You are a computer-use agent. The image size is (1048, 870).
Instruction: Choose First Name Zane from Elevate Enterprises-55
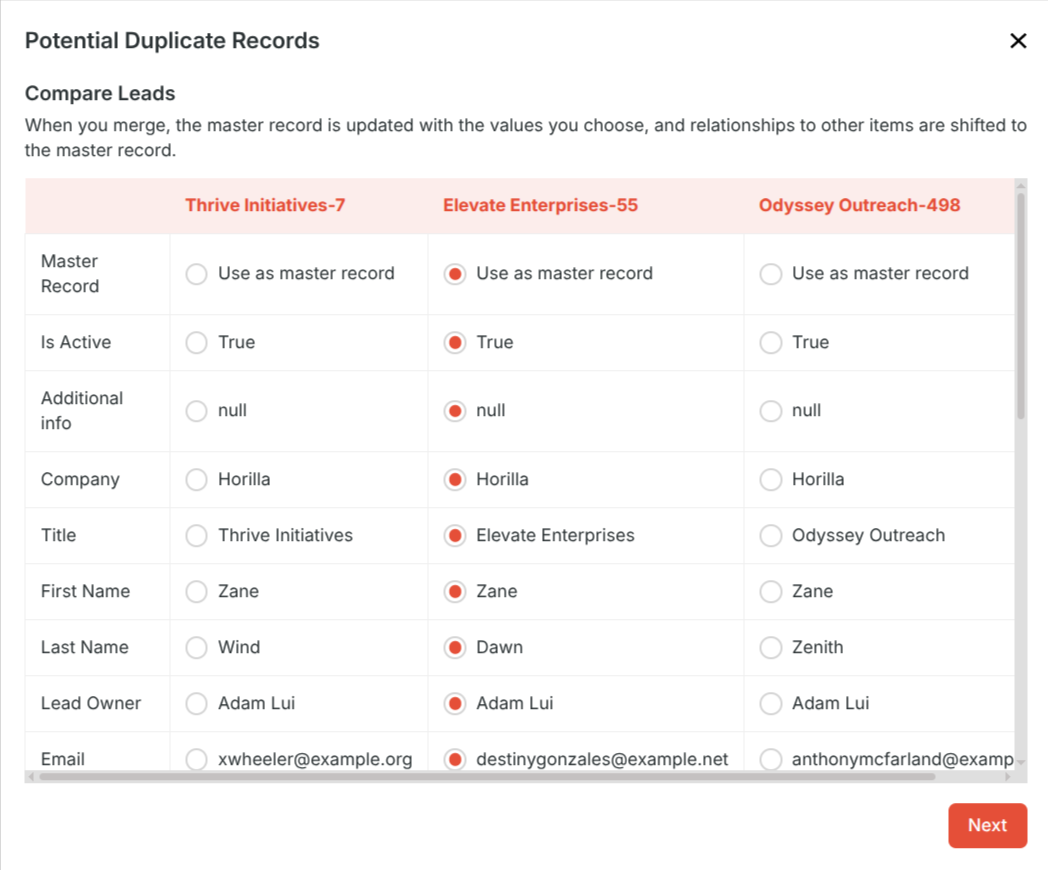(455, 591)
